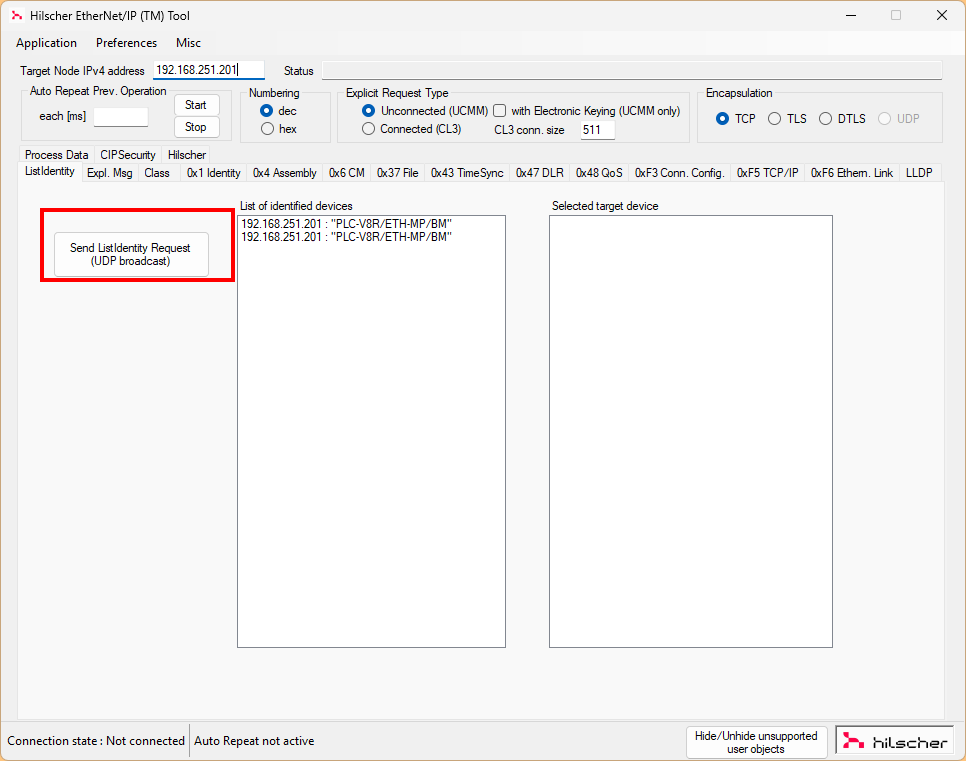Click Connection state: Not connected status
The width and height of the screenshot is (966, 761).
[x=96, y=741]
